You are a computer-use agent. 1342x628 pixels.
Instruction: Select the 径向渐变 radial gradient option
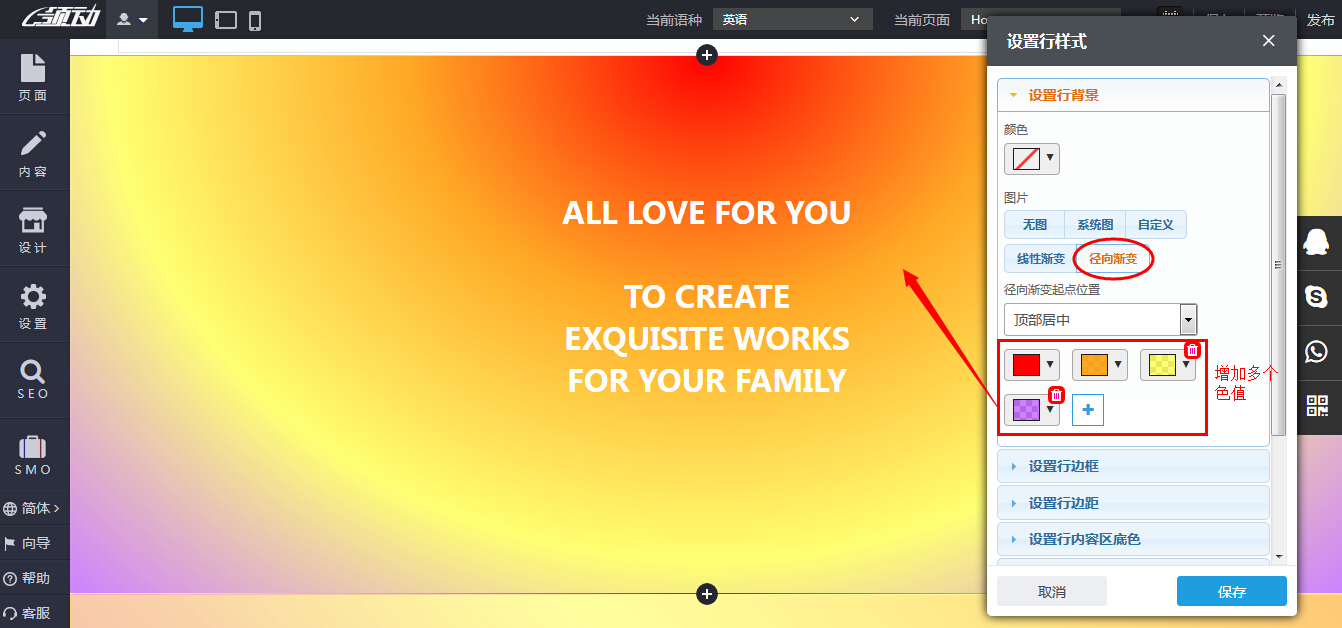pos(1113,259)
